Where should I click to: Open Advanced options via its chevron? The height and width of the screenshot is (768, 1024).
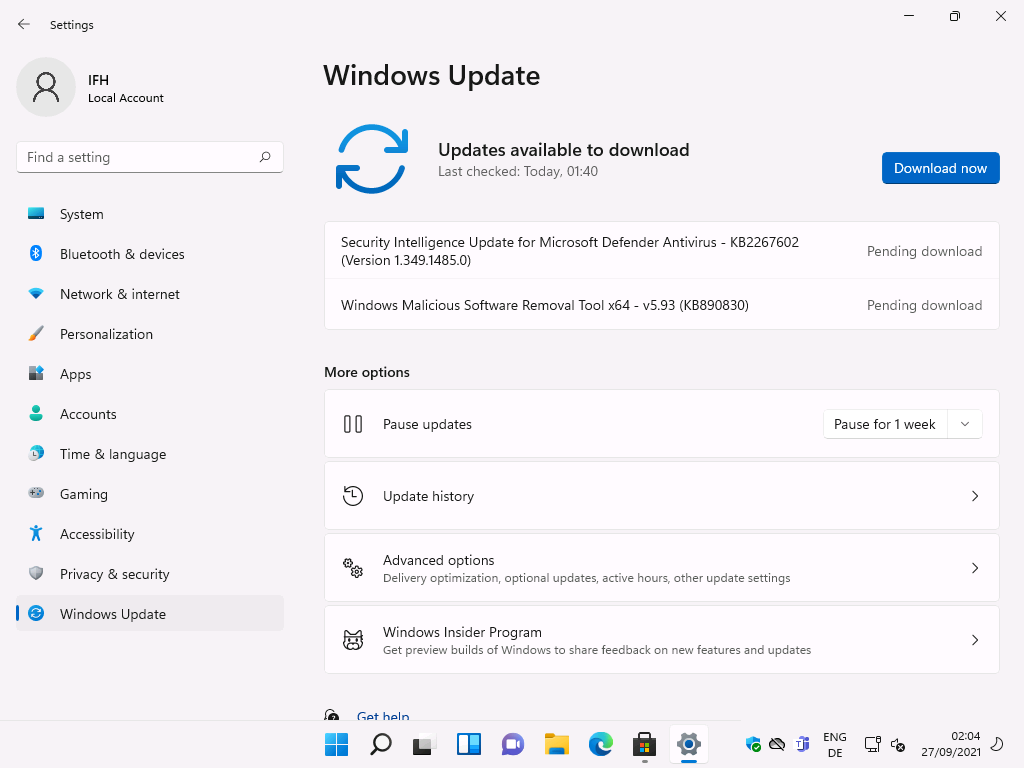point(974,568)
